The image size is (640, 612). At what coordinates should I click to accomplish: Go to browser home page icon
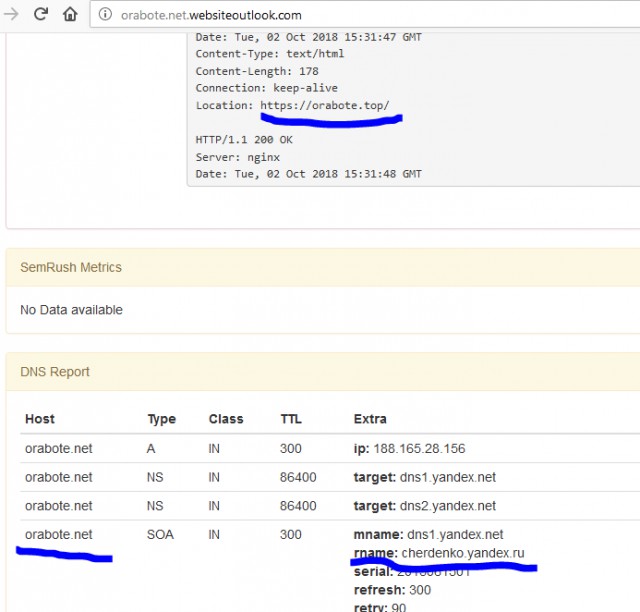coord(70,15)
